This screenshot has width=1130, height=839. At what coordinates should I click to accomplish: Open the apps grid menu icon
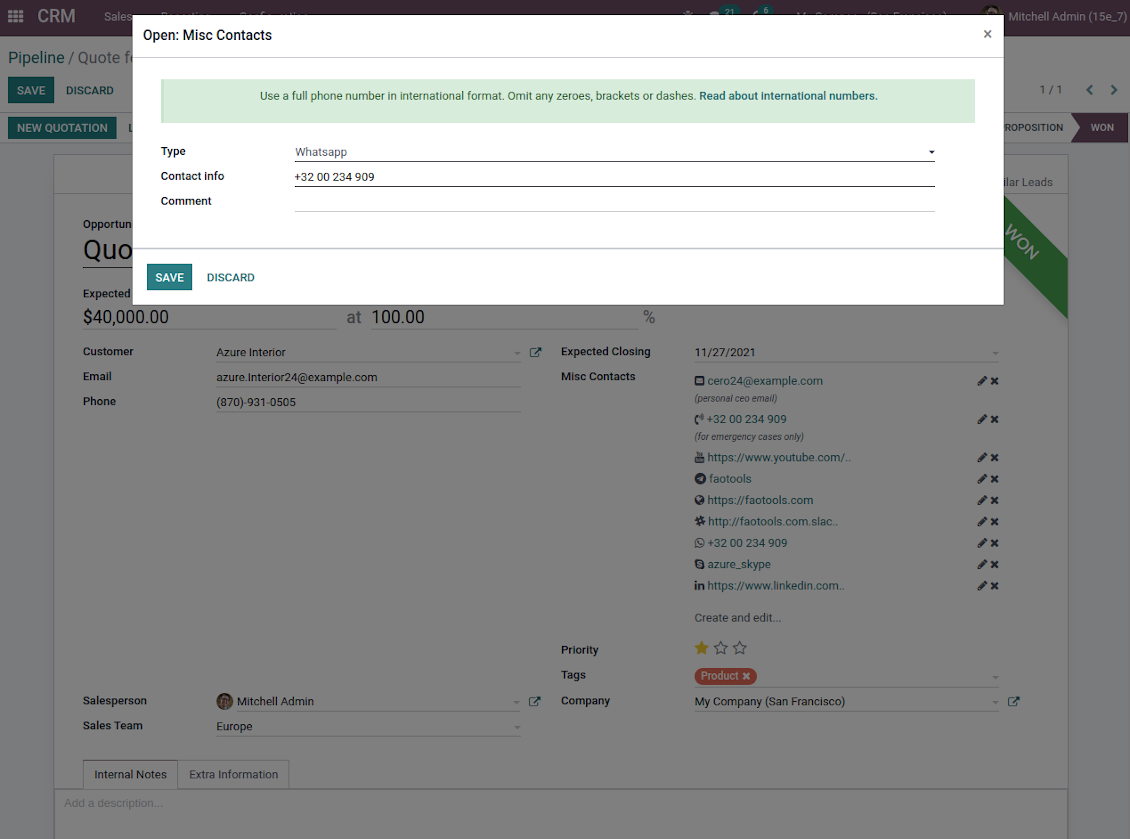coord(15,16)
